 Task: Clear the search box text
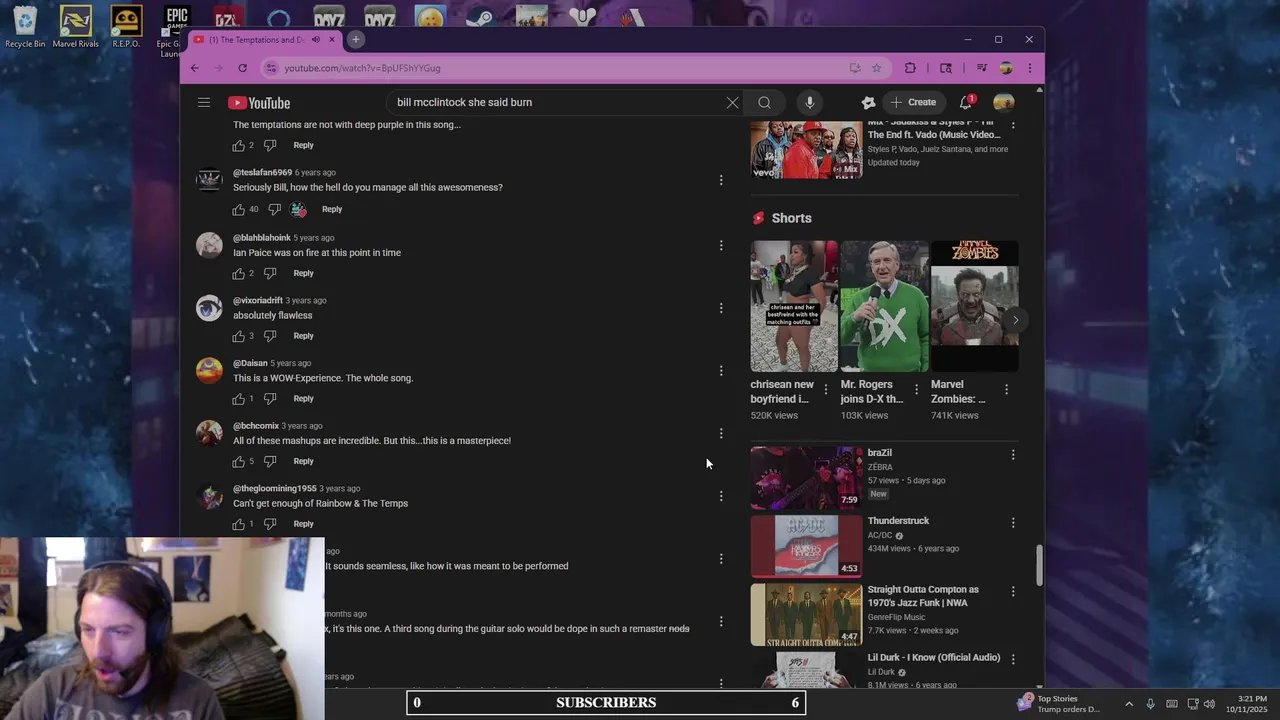coord(732,102)
